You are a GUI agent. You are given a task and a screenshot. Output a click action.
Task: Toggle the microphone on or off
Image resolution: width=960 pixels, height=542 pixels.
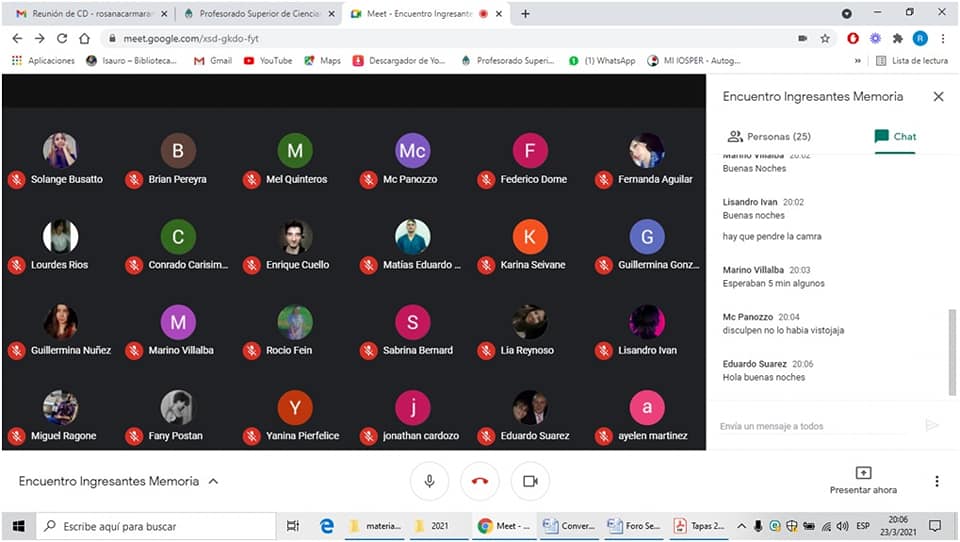(x=429, y=481)
